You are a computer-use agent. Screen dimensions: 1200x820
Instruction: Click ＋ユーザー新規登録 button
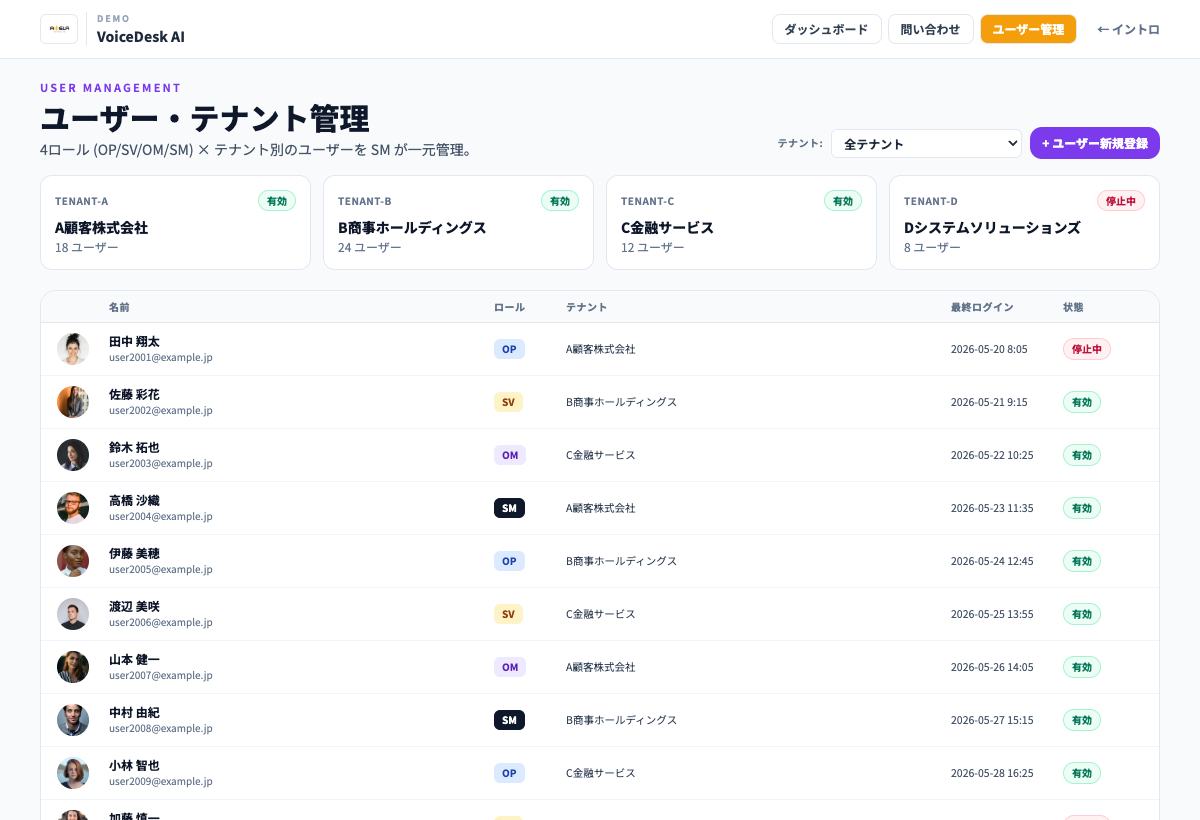(1095, 143)
